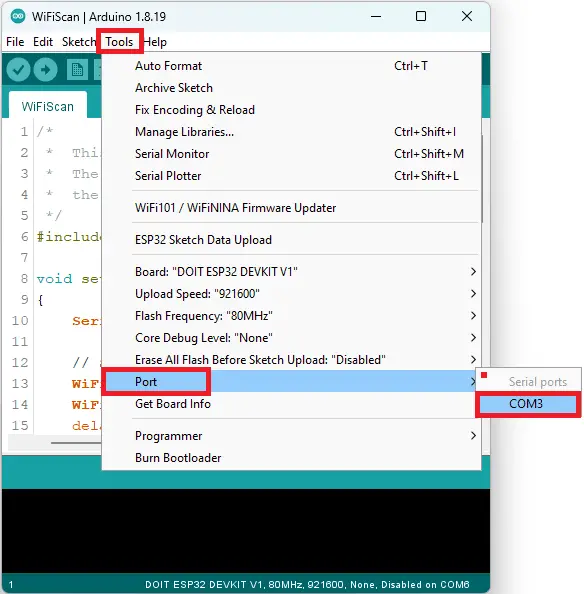Open the Tools menu
Viewport: 584px width, 594px height.
tap(119, 42)
